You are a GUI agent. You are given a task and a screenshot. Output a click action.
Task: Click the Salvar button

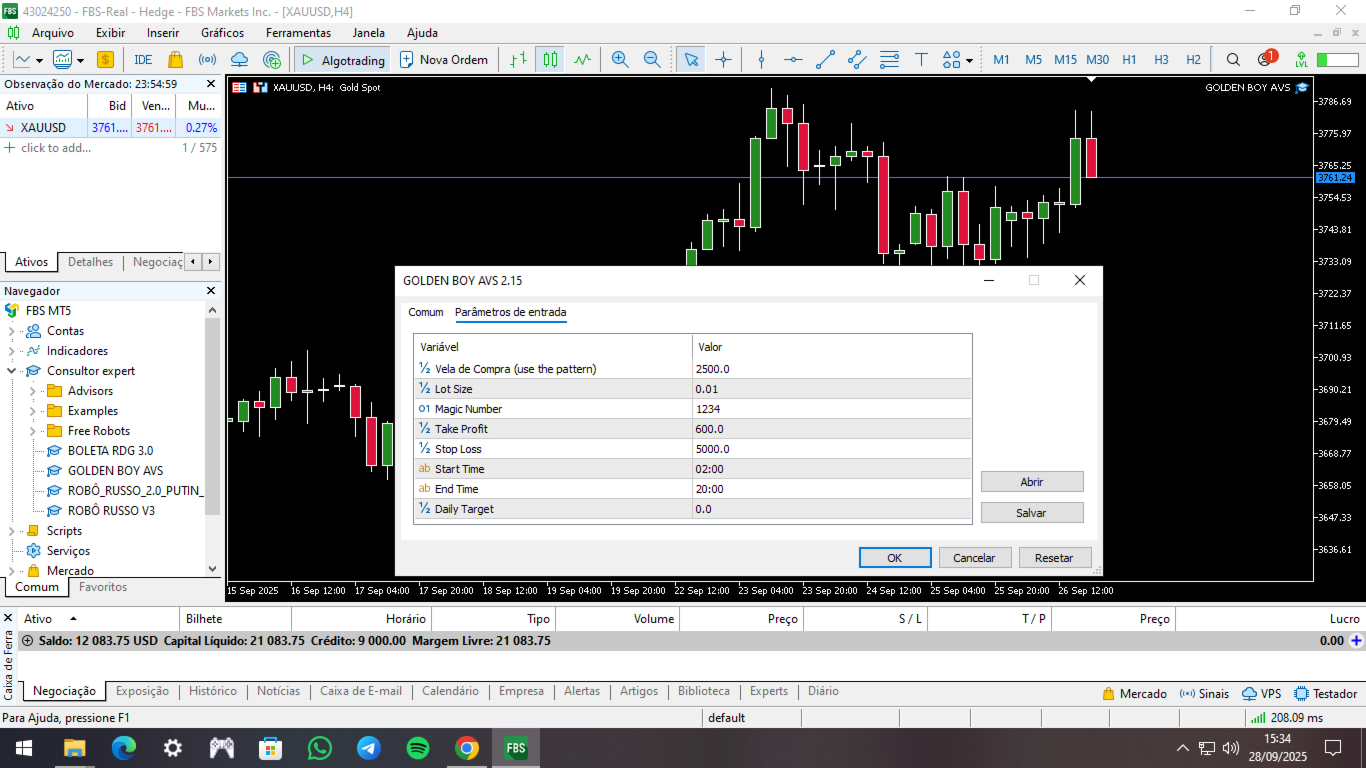coord(1032,513)
